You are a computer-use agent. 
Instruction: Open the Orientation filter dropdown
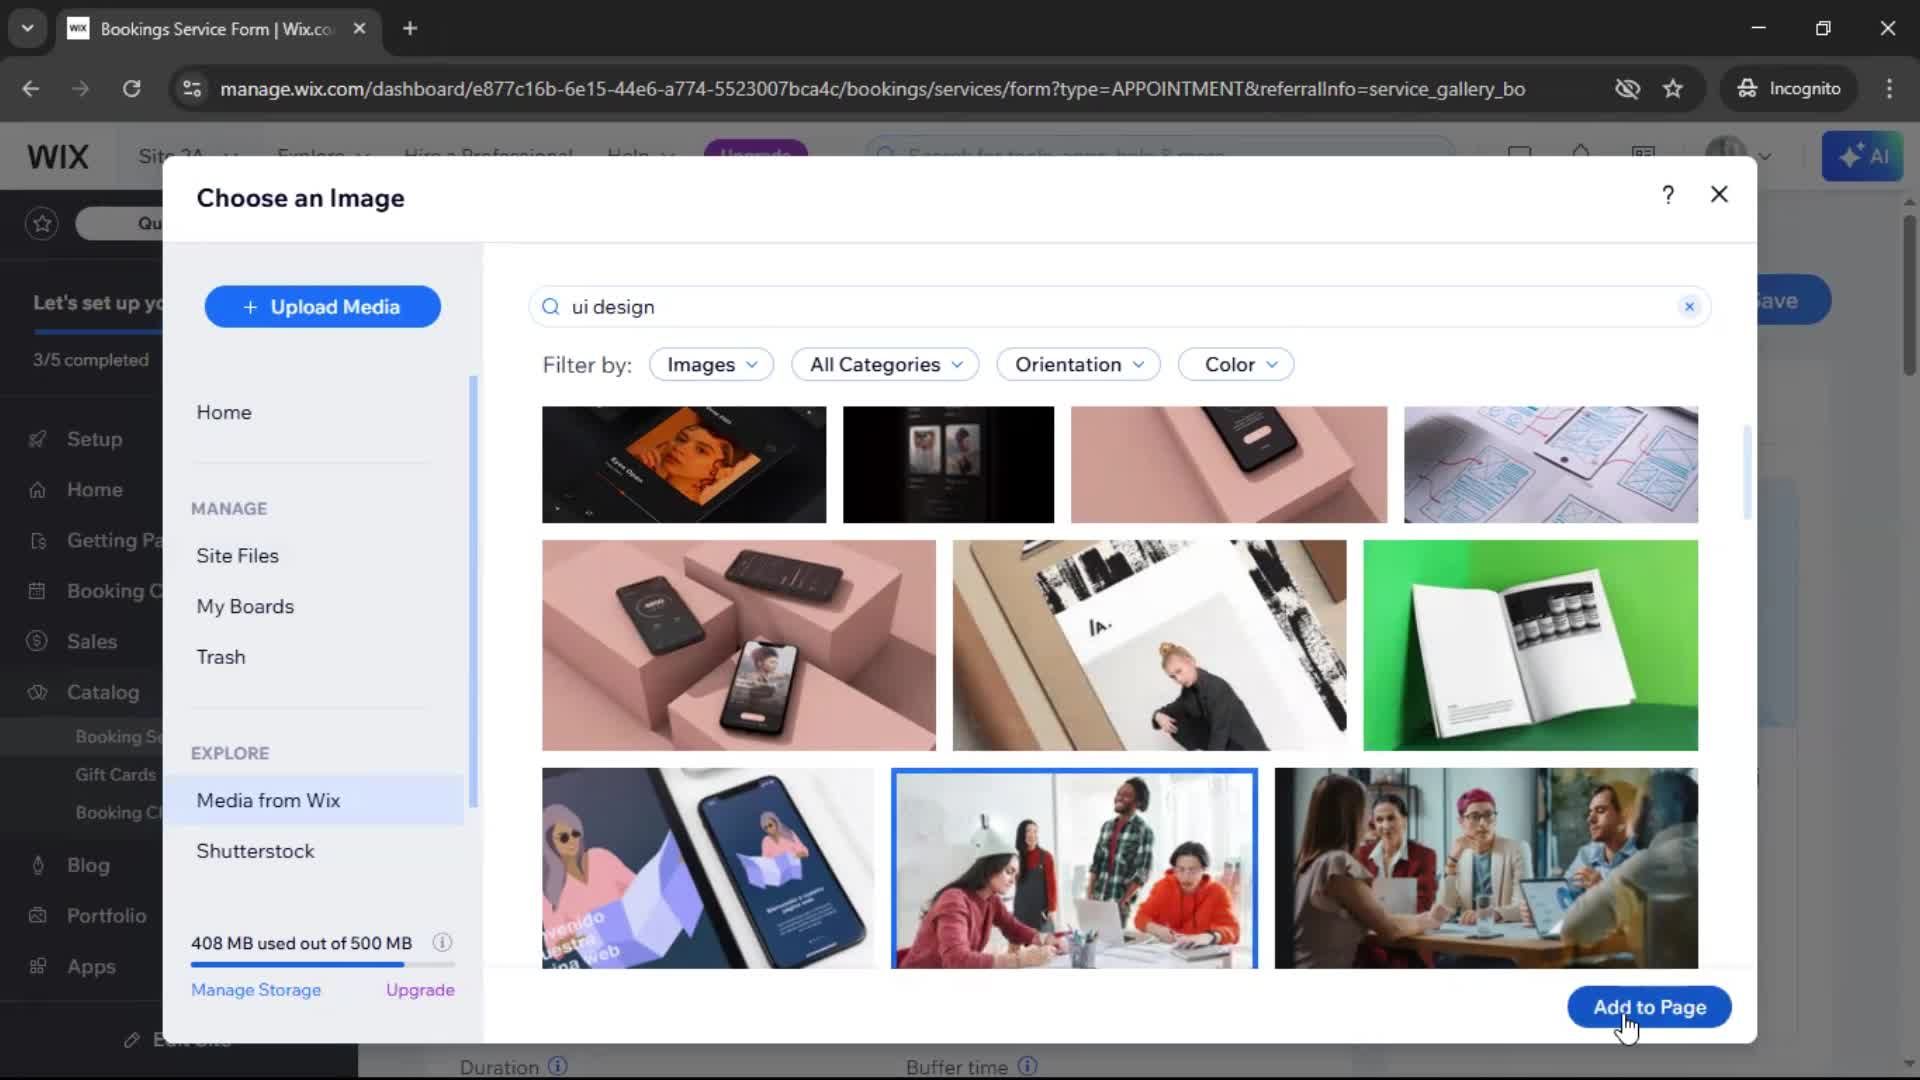[x=1078, y=364]
